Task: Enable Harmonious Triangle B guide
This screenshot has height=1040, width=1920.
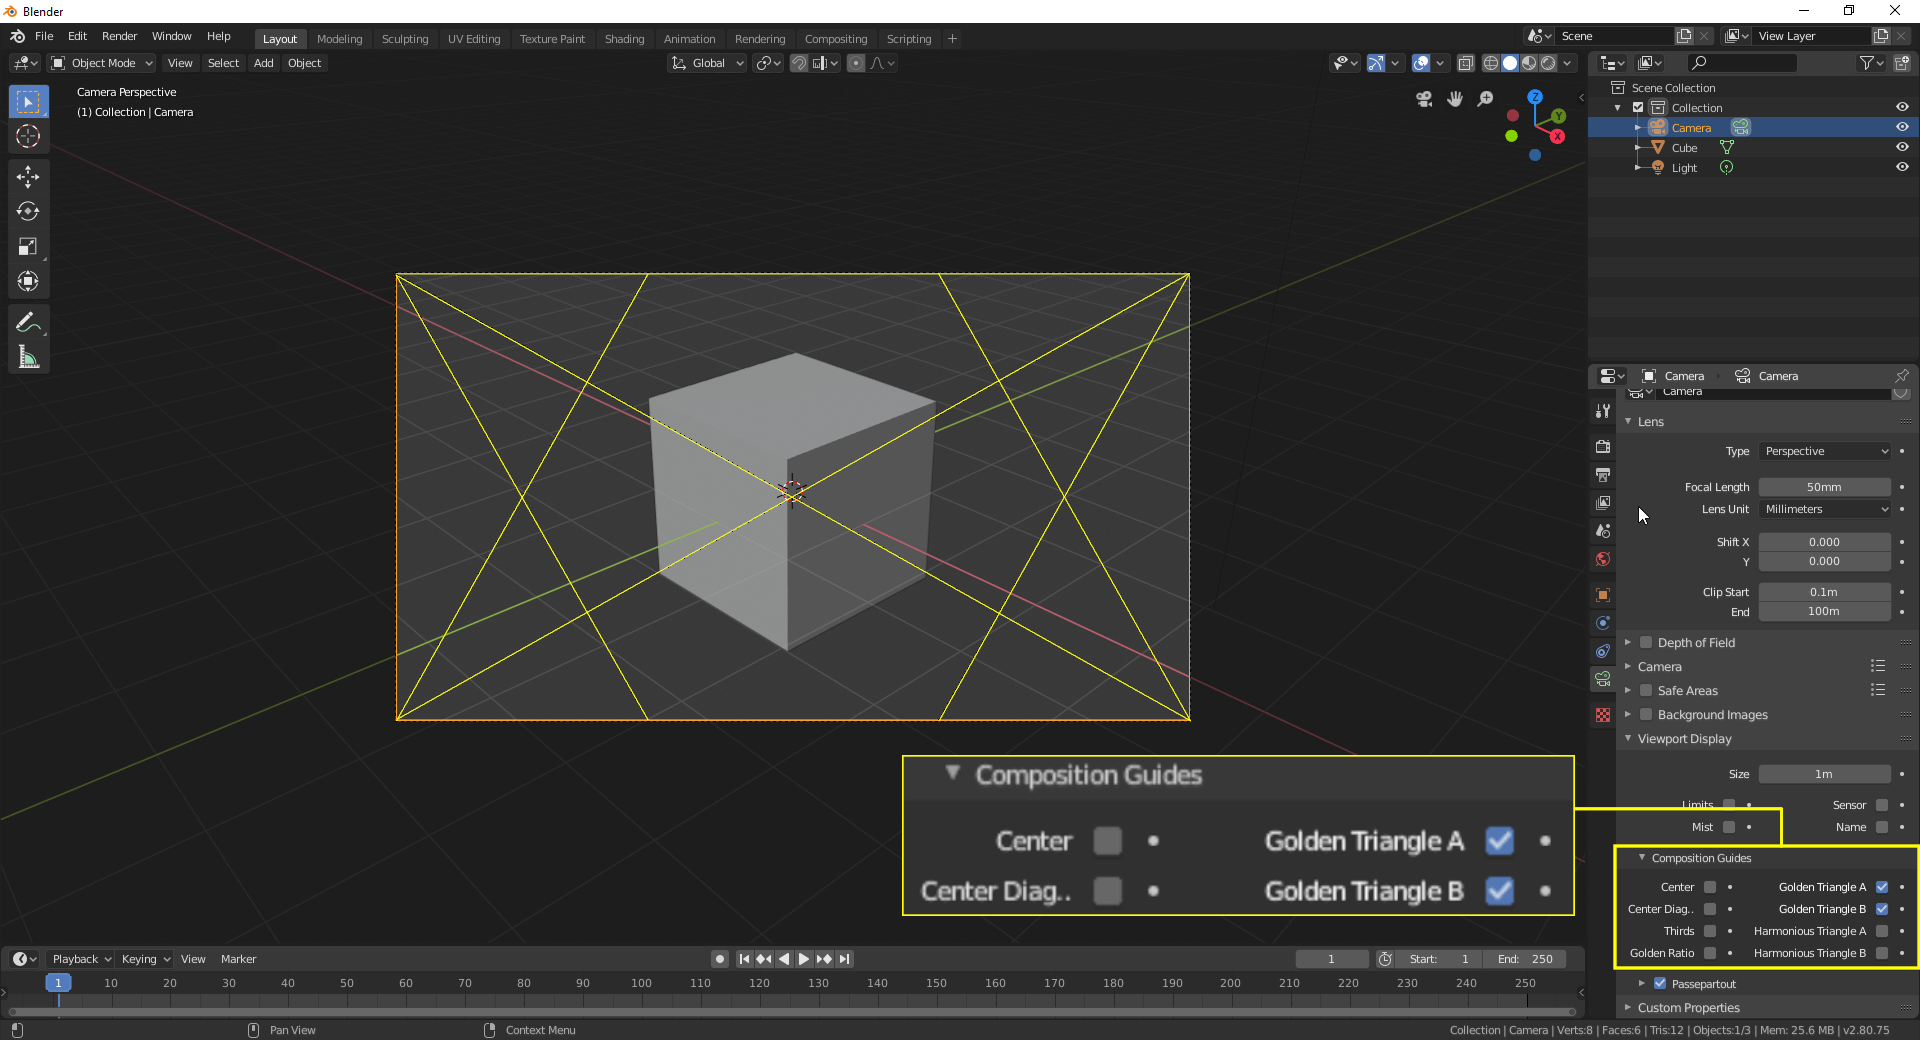Action: [1882, 953]
